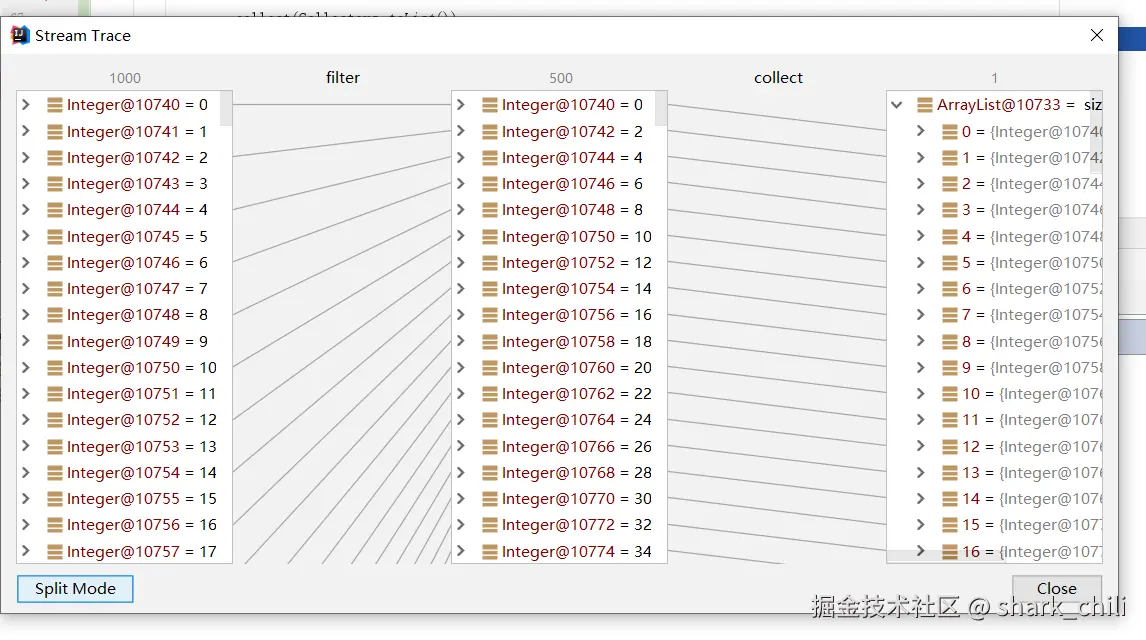This screenshot has height=640, width=1146.
Task: Click object icon of Integer@10756 = 16 in middle list
Action: 490,315
